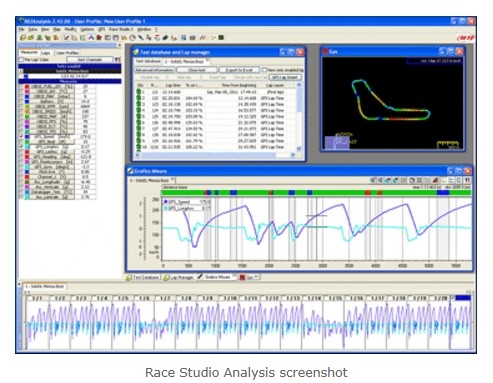Select lap 1/10 marker in bottom timeline
493x383 pixels.
(x=230, y=298)
